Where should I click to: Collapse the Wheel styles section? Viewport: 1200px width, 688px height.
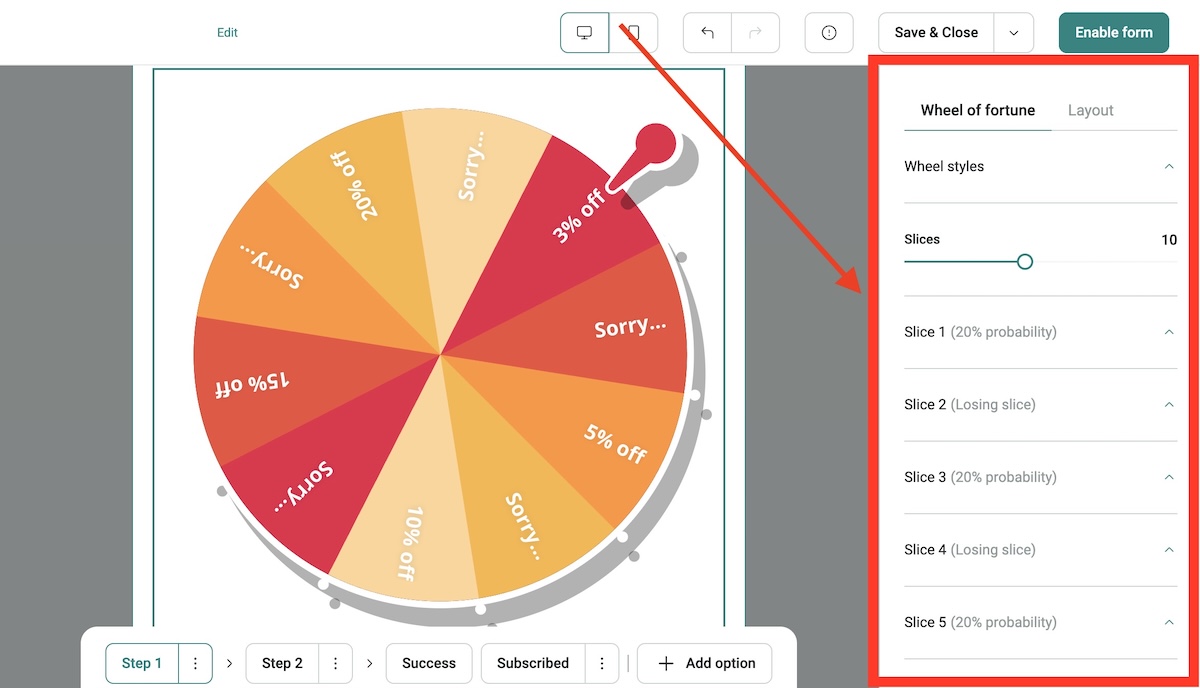[1168, 166]
